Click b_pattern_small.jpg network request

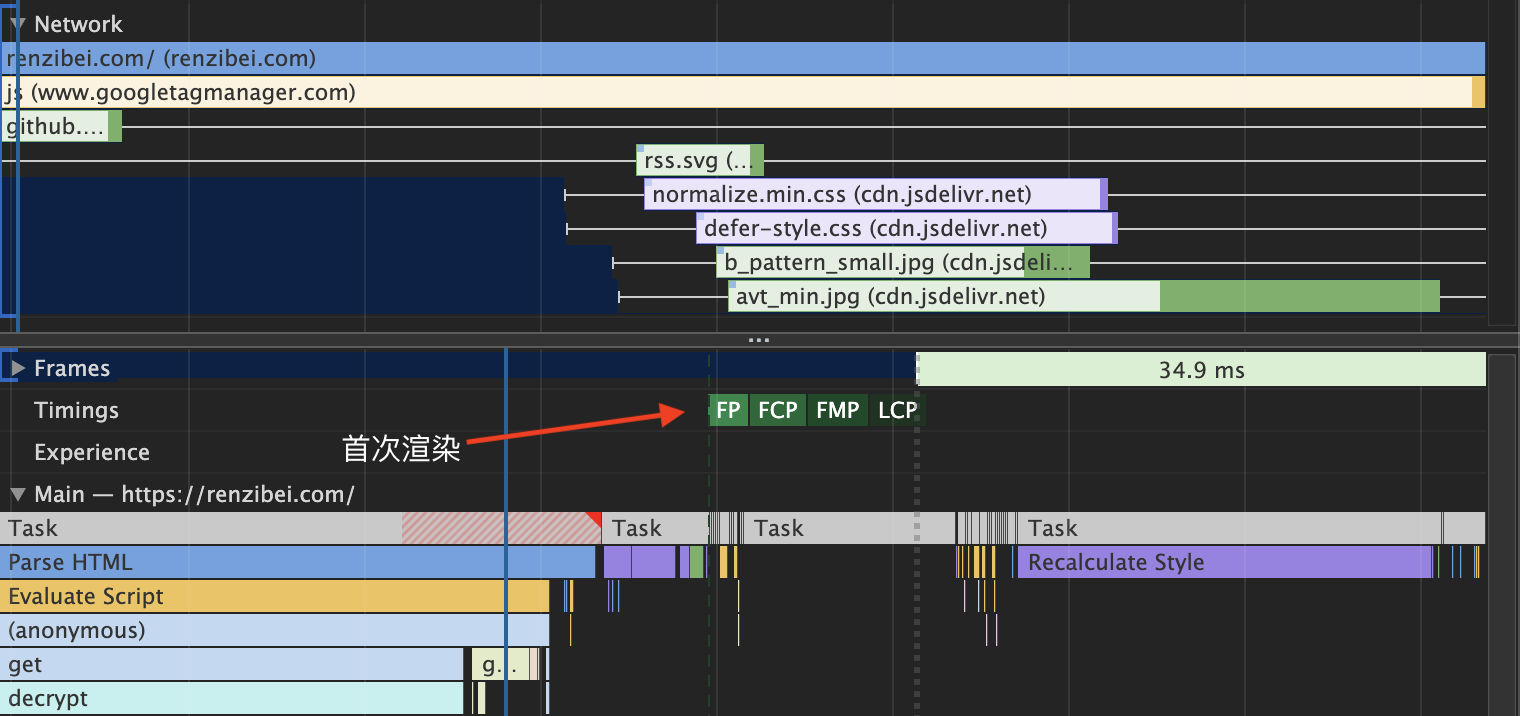[900, 263]
